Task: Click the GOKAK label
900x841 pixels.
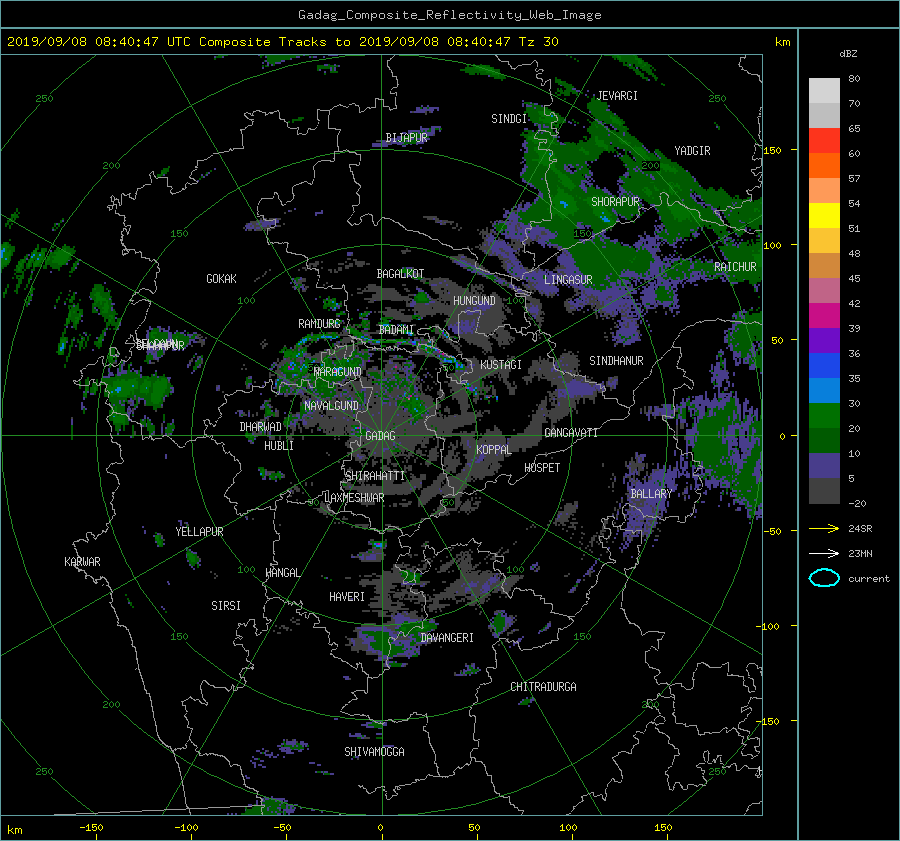Action: (222, 279)
